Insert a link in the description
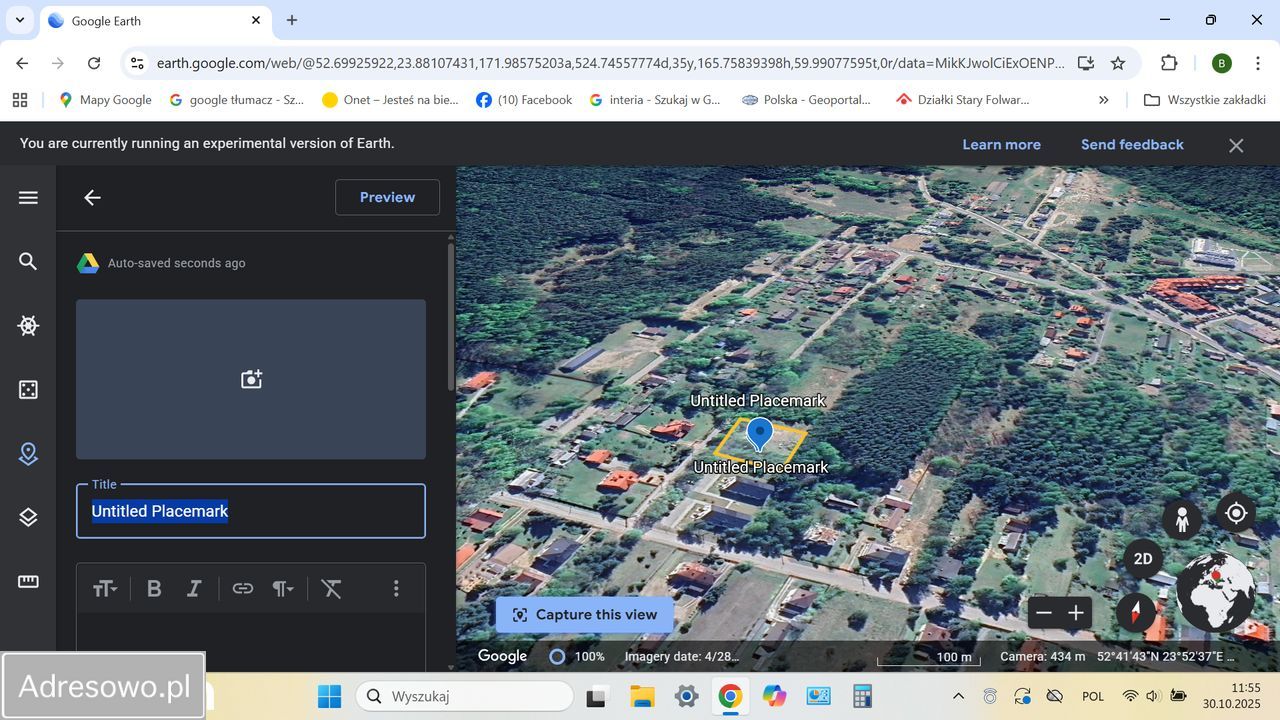This screenshot has height=720, width=1280. pyautogui.click(x=243, y=589)
